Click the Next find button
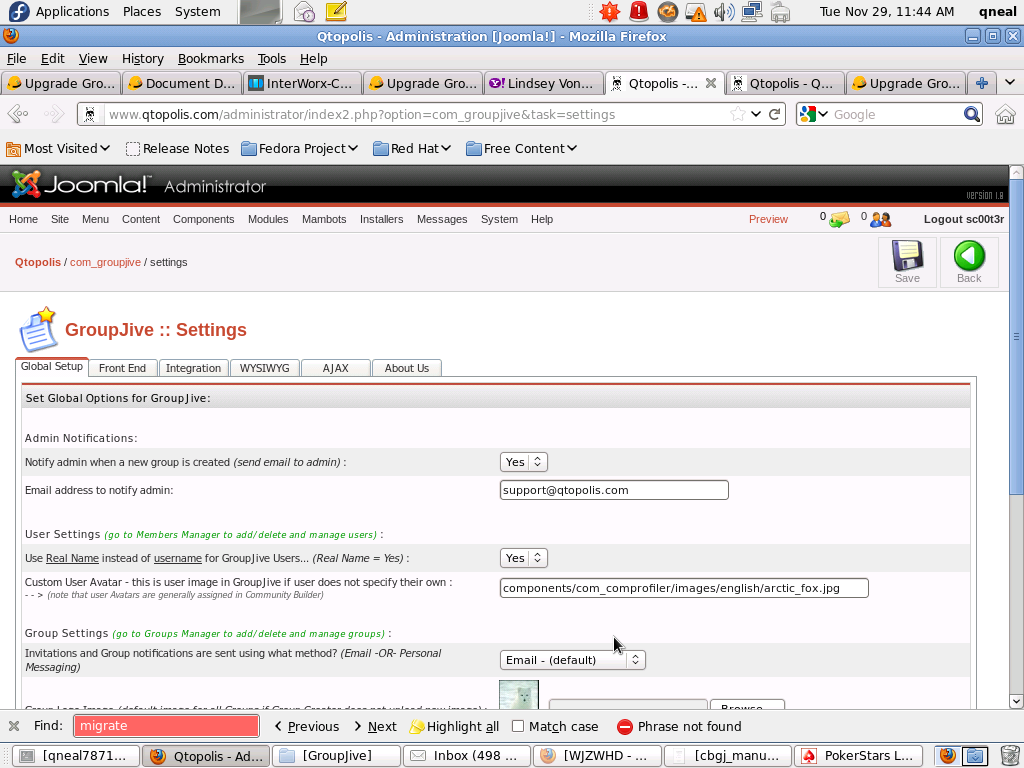The image size is (1024, 768). [x=375, y=726]
